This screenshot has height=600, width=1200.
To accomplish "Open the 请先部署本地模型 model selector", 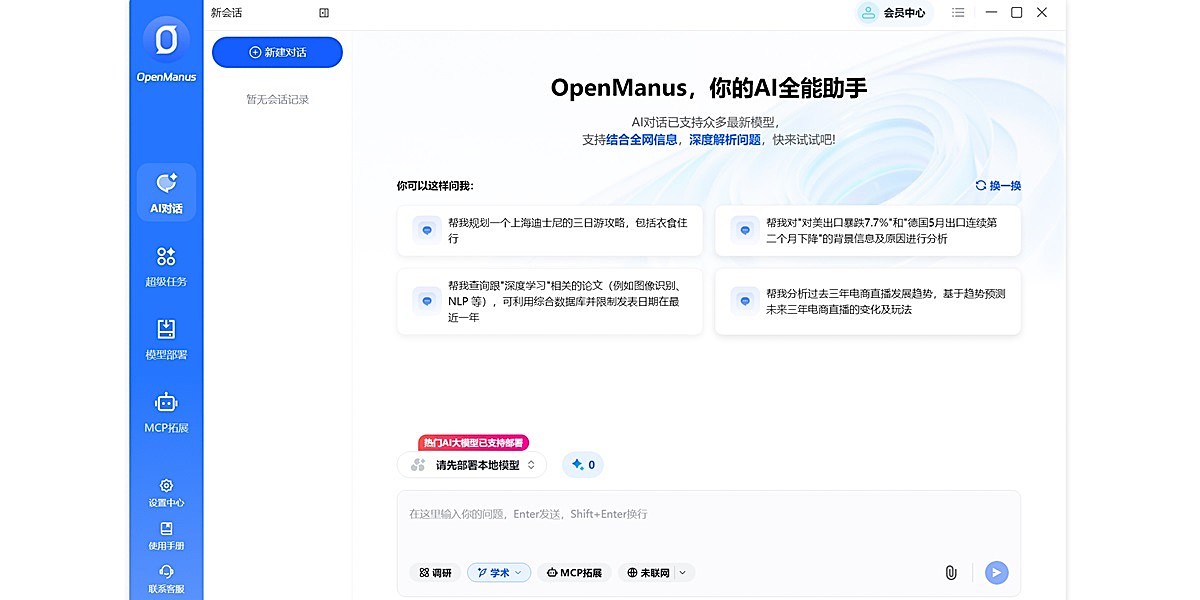I will point(474,464).
